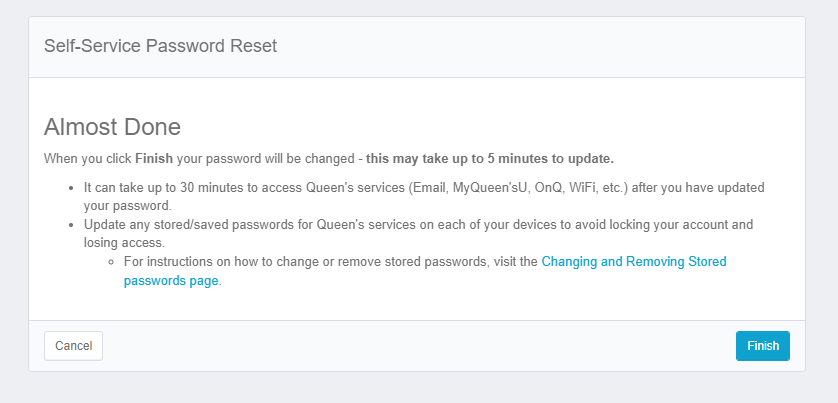Viewport: 838px width, 403px height.
Task: Click the "Update any stored/saved passwords" bullet text
Action: (200, 224)
